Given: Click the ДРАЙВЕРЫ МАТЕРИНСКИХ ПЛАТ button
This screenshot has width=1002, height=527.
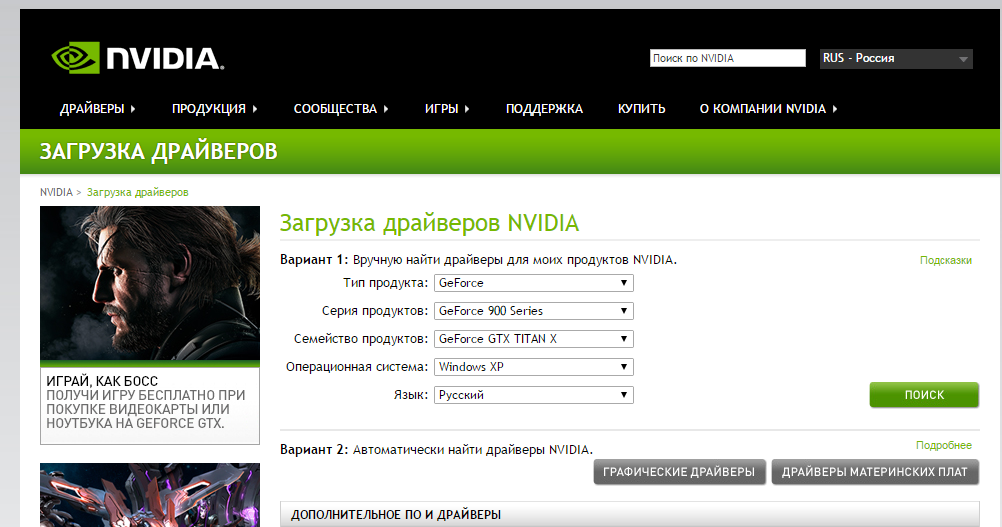Looking at the screenshot, I should click(875, 472).
